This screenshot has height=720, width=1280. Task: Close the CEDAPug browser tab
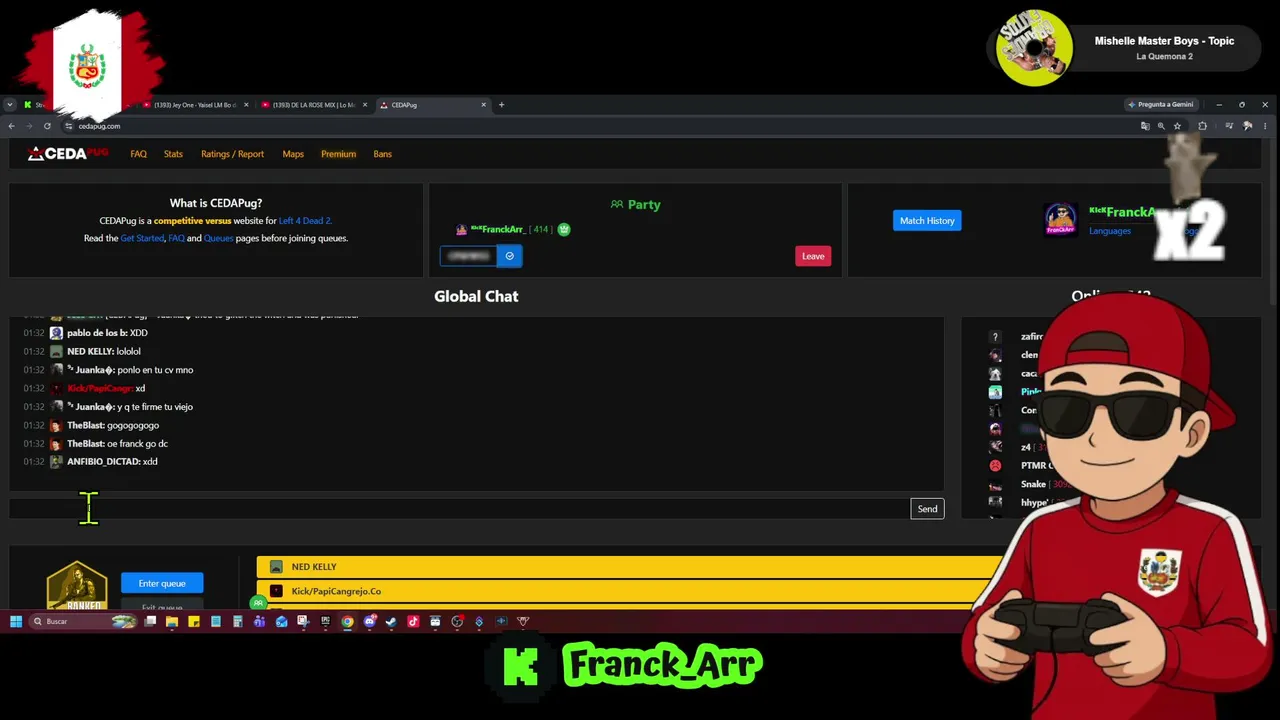[483, 105]
